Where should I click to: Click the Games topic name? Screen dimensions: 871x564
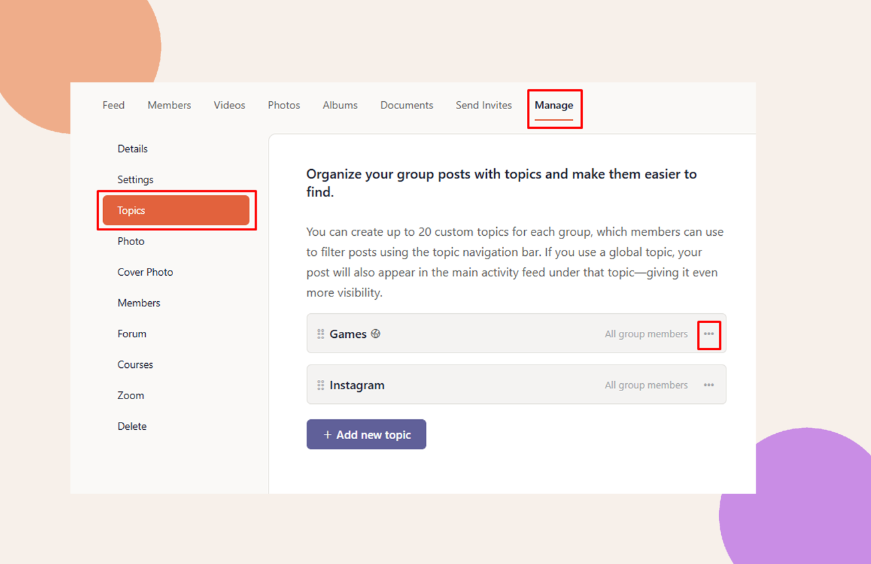coord(348,334)
